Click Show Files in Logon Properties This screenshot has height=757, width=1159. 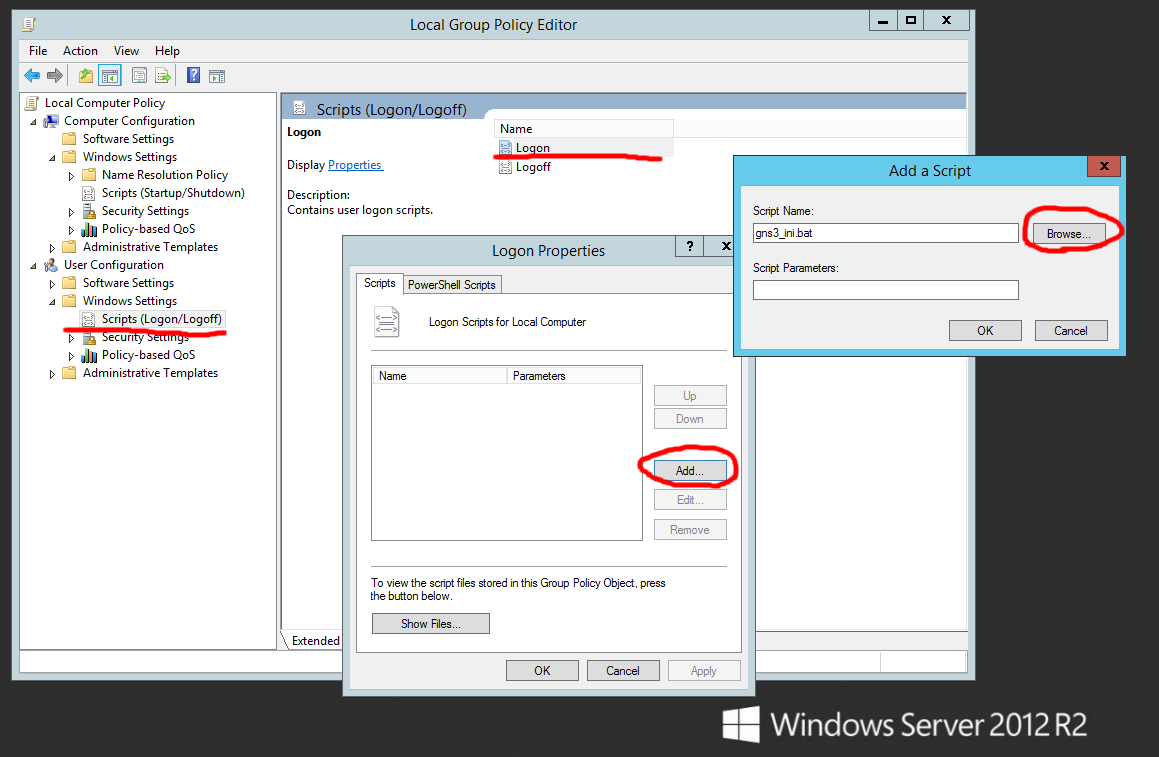(430, 623)
